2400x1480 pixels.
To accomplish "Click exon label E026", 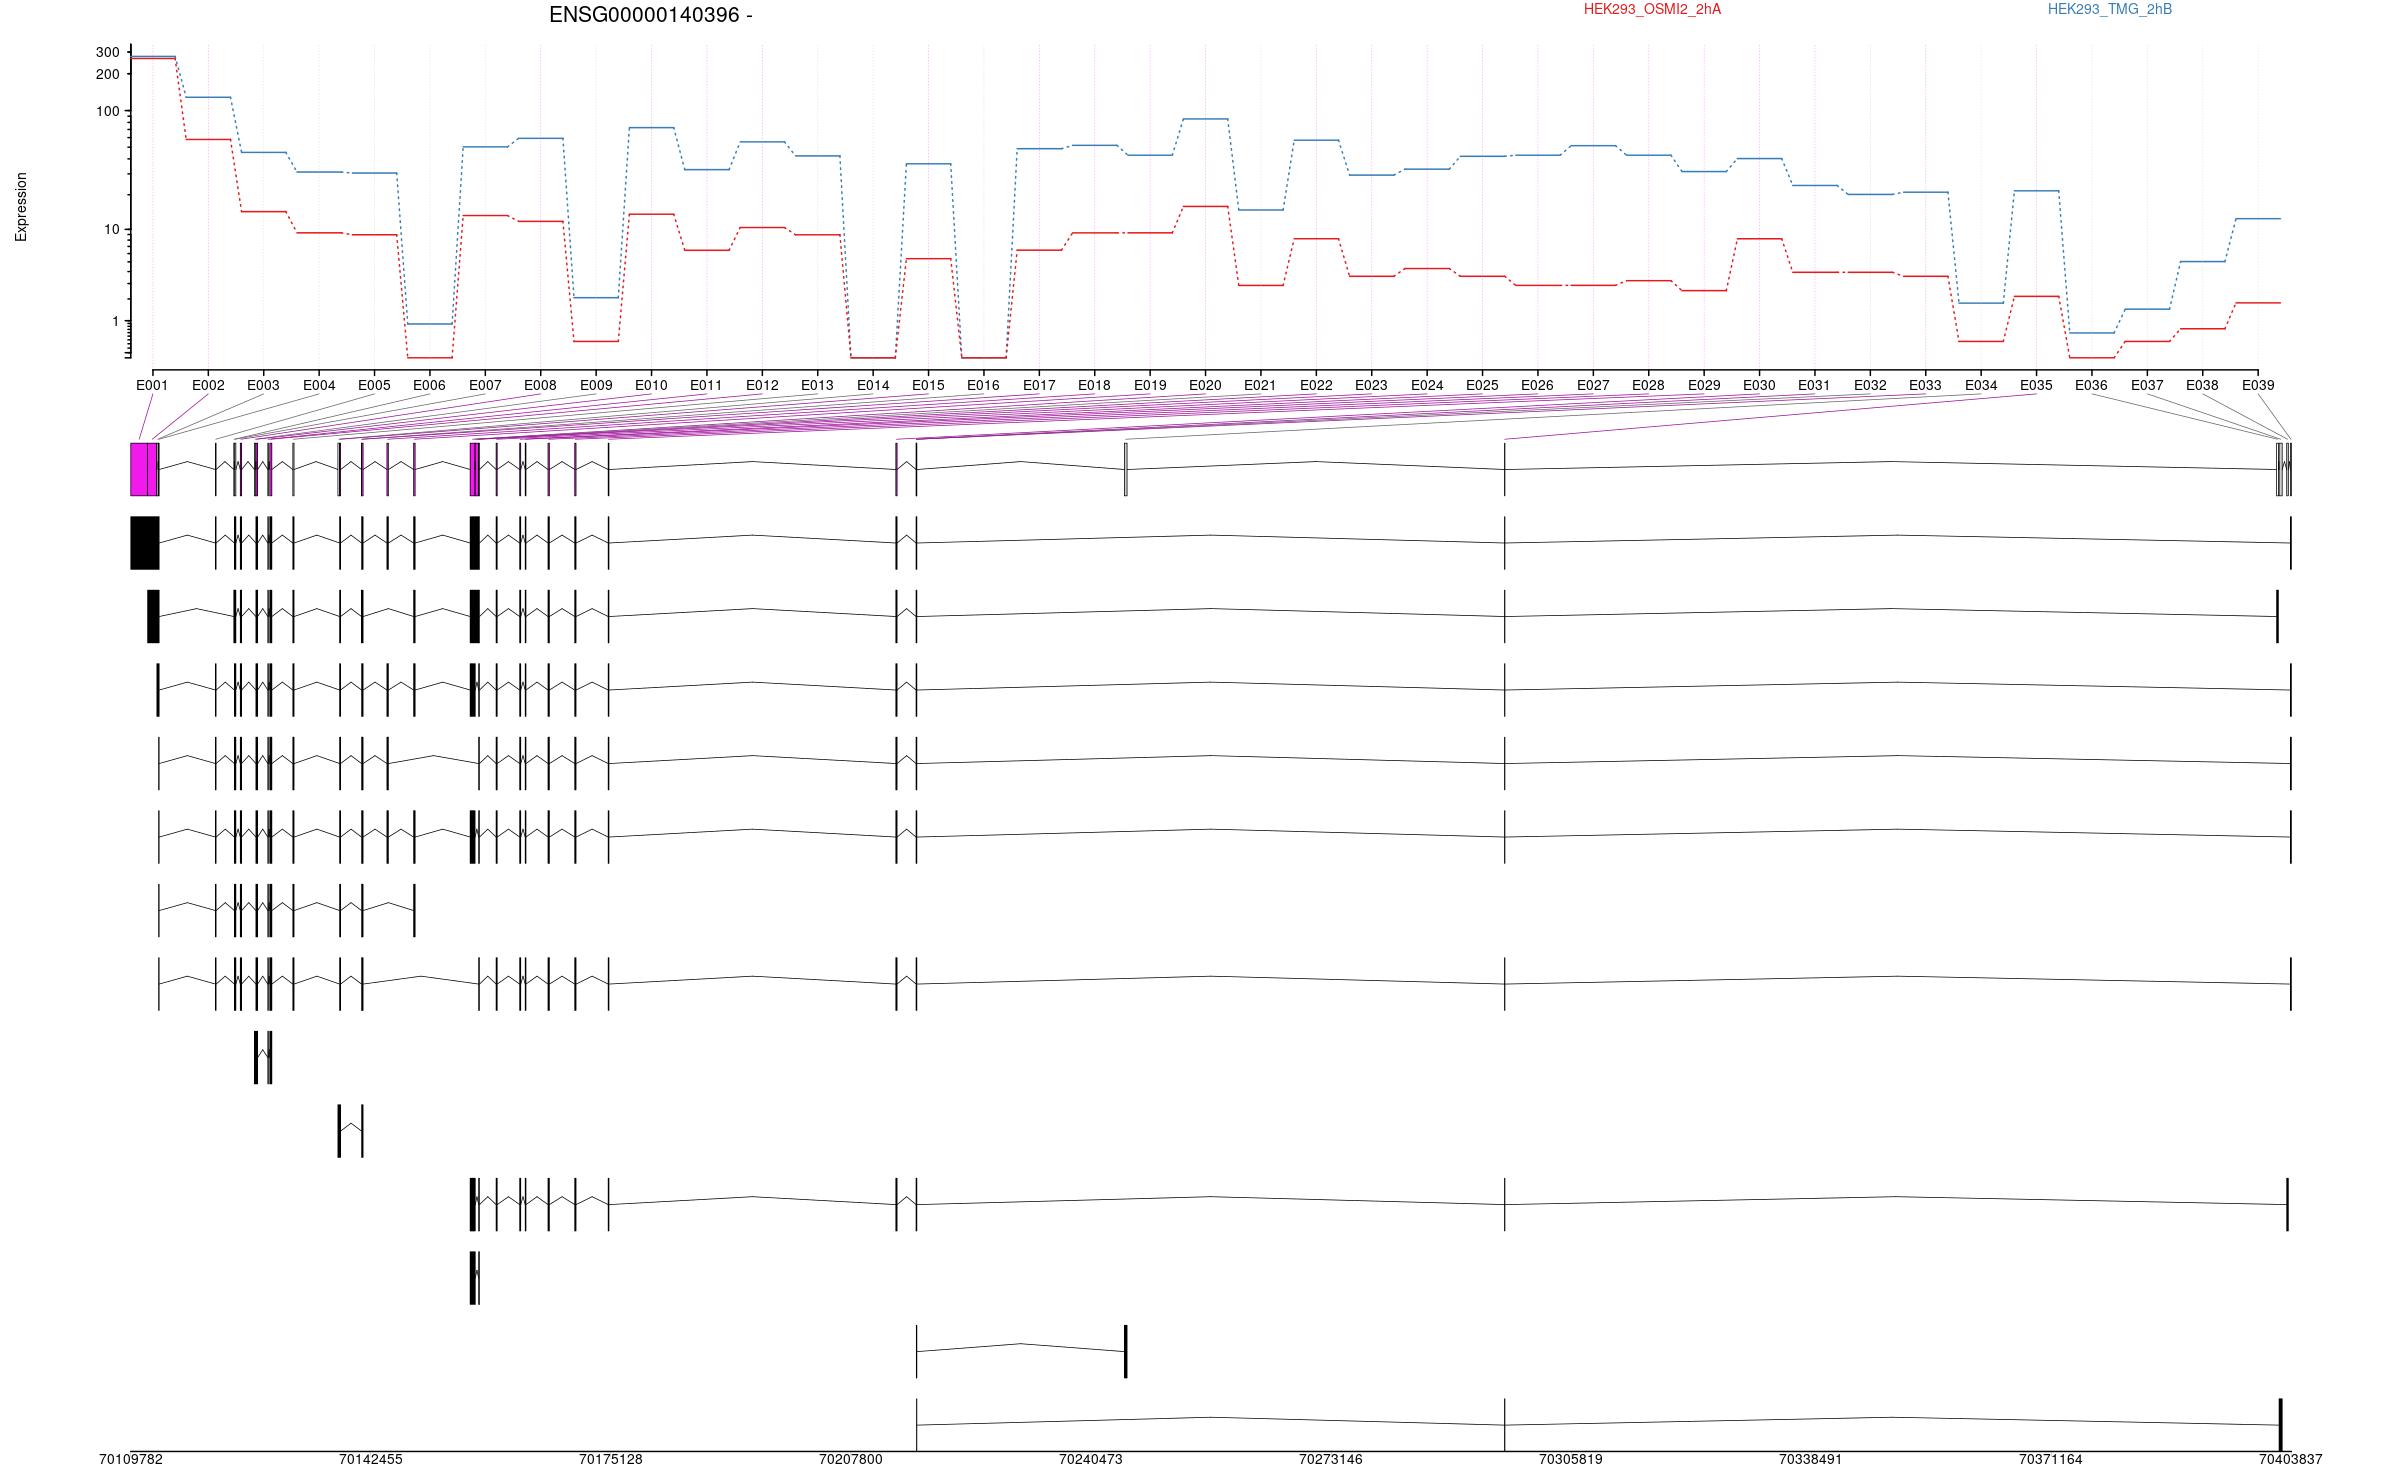I will (x=1537, y=385).
